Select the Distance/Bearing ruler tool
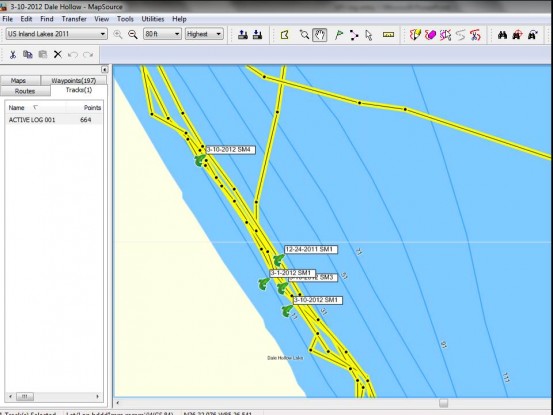The image size is (553, 415). click(x=388, y=35)
